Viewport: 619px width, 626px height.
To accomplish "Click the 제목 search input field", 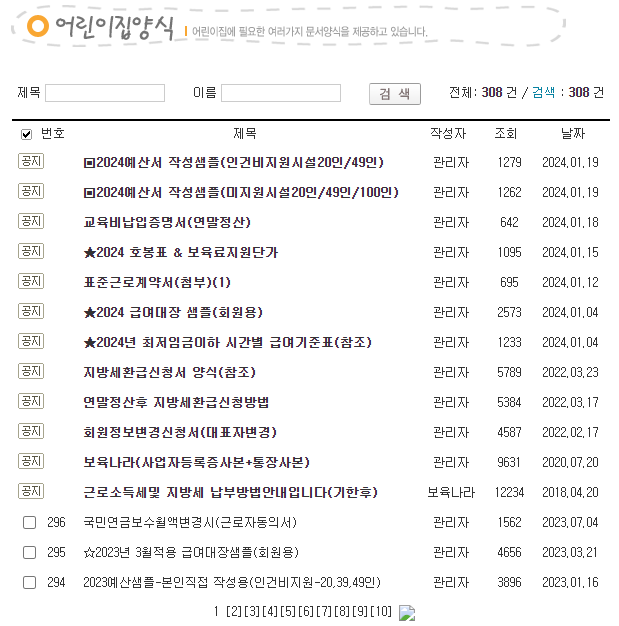I will click(105, 93).
